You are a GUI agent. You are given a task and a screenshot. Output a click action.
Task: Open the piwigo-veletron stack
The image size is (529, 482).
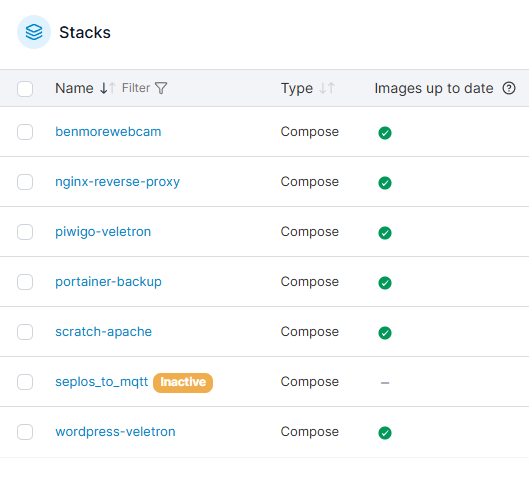(x=103, y=232)
